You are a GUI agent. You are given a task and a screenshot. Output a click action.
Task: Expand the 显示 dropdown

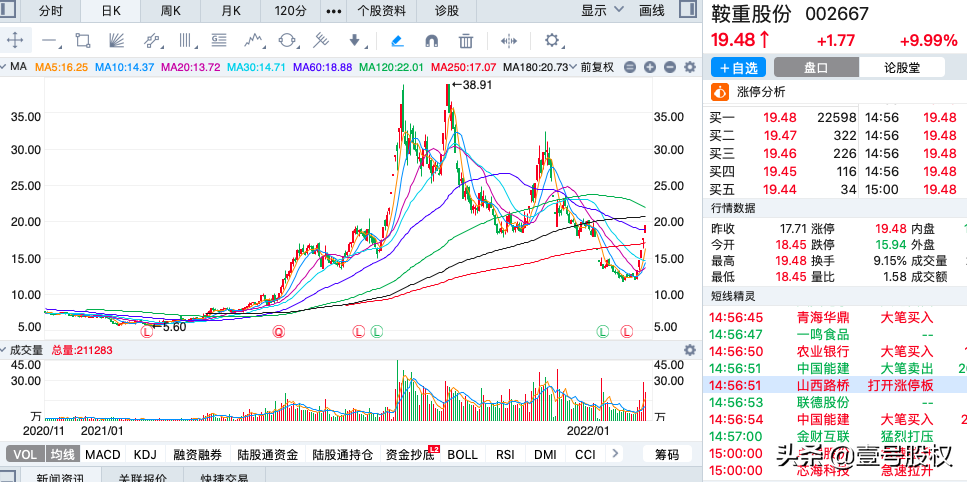coord(603,10)
